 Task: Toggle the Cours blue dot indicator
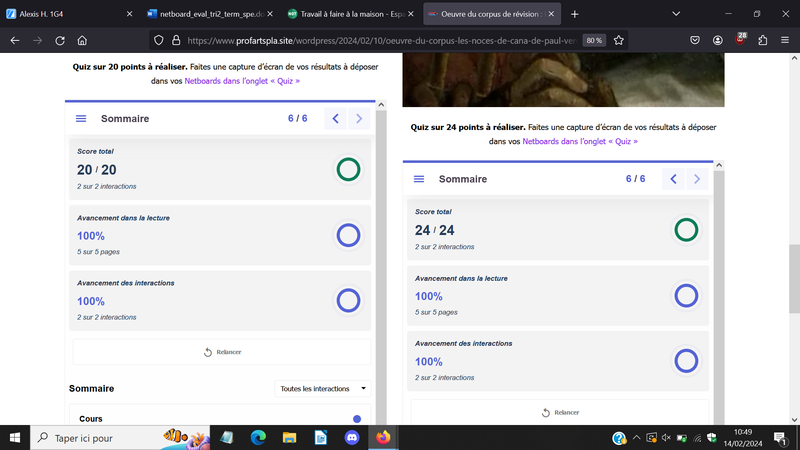357,419
